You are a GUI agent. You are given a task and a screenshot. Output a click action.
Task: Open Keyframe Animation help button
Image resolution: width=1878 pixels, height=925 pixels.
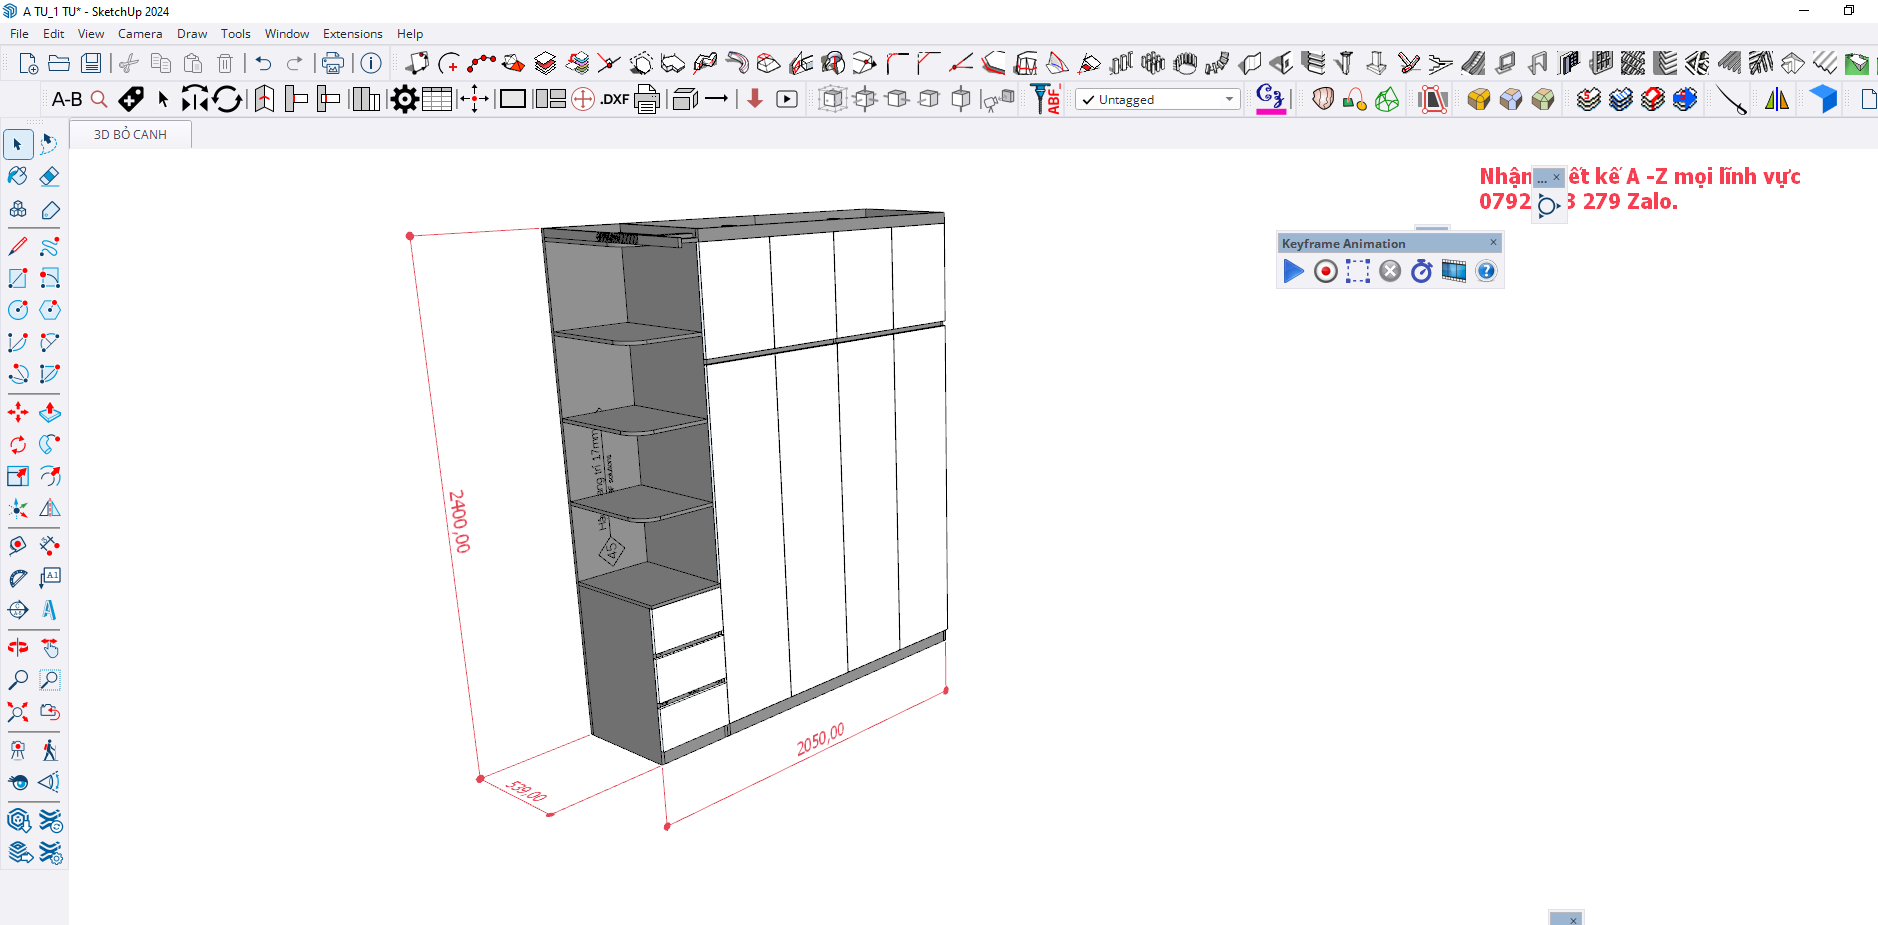[x=1486, y=271]
